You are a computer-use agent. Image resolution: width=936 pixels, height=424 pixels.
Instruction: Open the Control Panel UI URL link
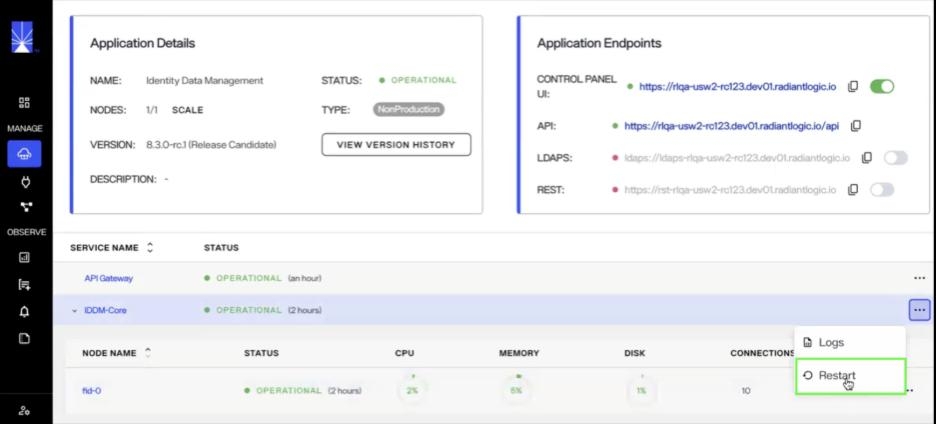737,87
